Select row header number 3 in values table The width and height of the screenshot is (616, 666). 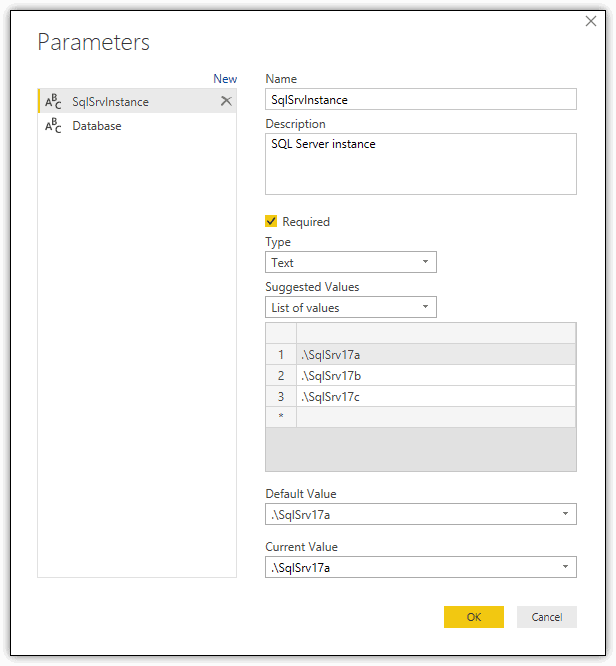(x=281, y=396)
